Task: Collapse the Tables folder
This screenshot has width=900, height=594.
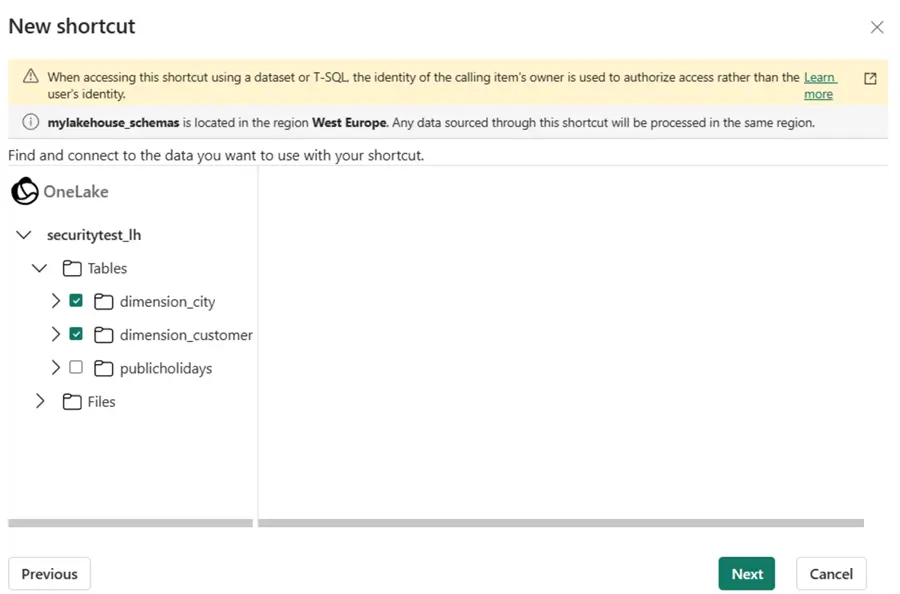Action: click(39, 268)
